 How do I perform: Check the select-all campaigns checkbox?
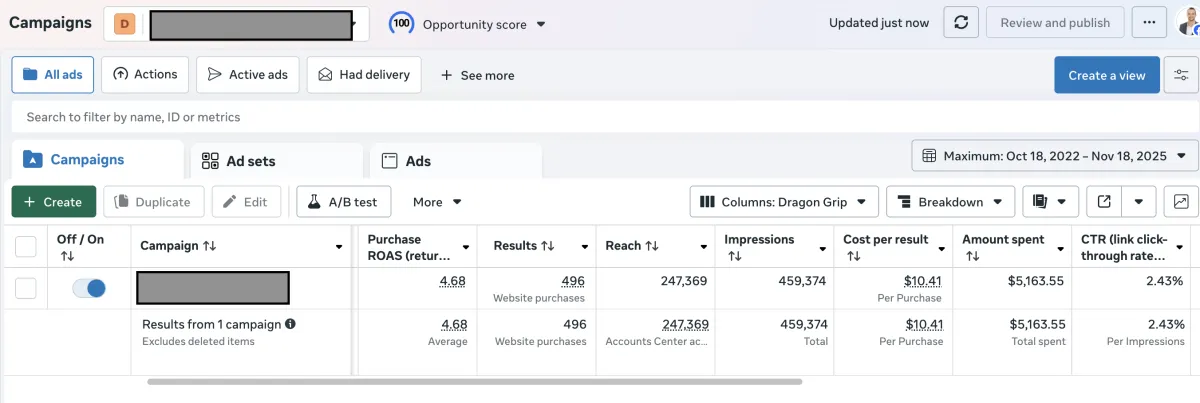(x=26, y=246)
